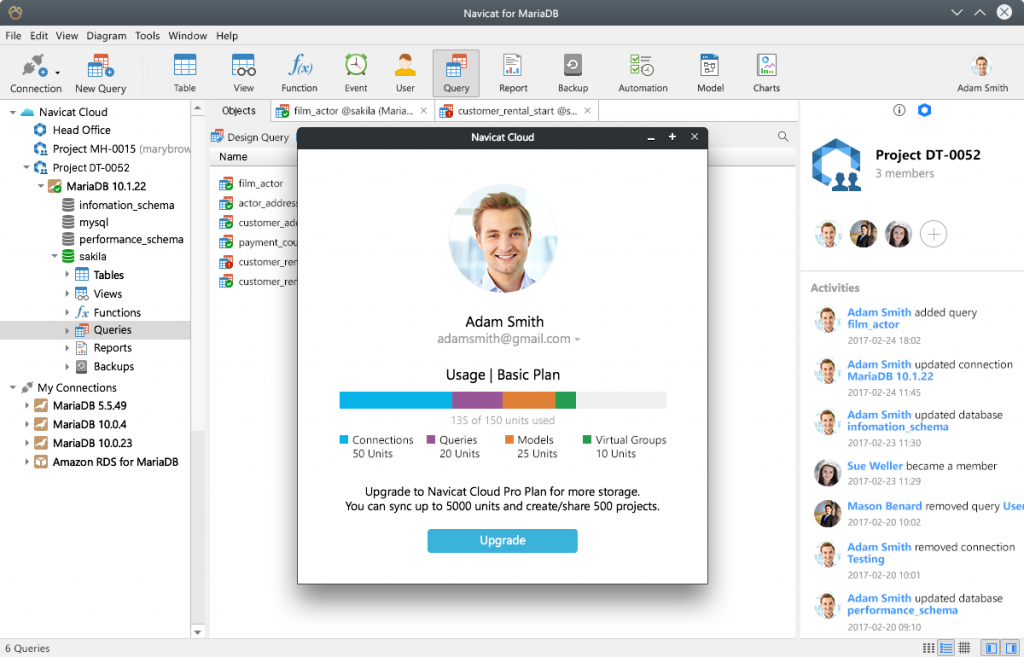Click the blue Connections usage bar segment
The width and height of the screenshot is (1024, 657).
coord(396,400)
